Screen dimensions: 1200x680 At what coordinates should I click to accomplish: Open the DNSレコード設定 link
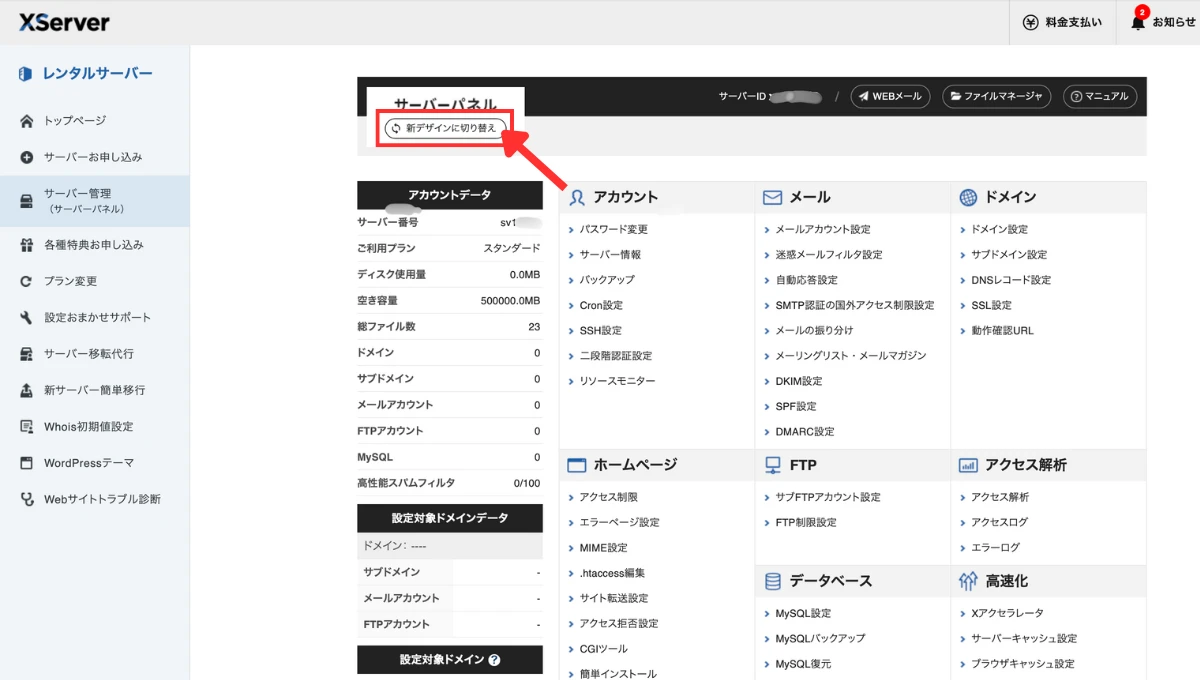pyautogui.click(x=1011, y=280)
